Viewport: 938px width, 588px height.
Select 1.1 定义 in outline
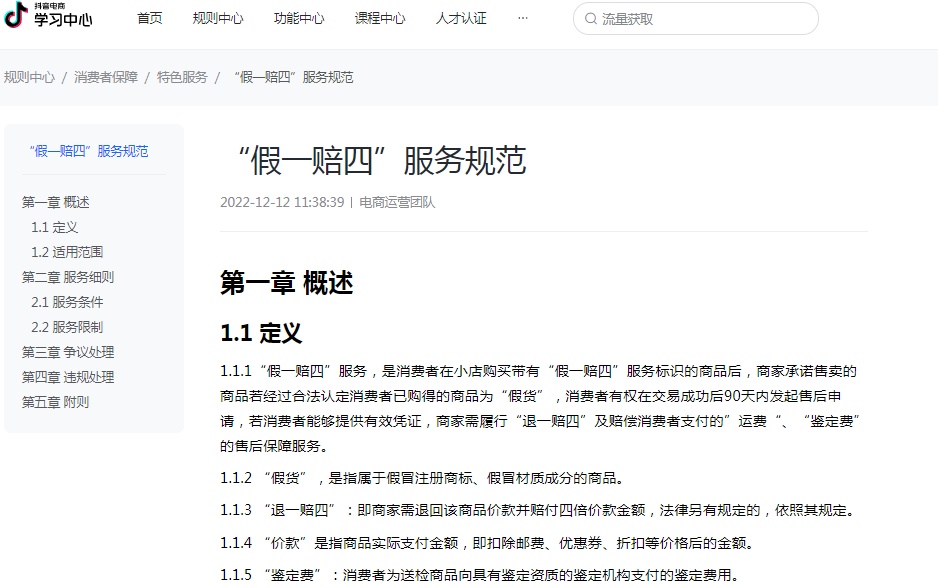(x=54, y=227)
